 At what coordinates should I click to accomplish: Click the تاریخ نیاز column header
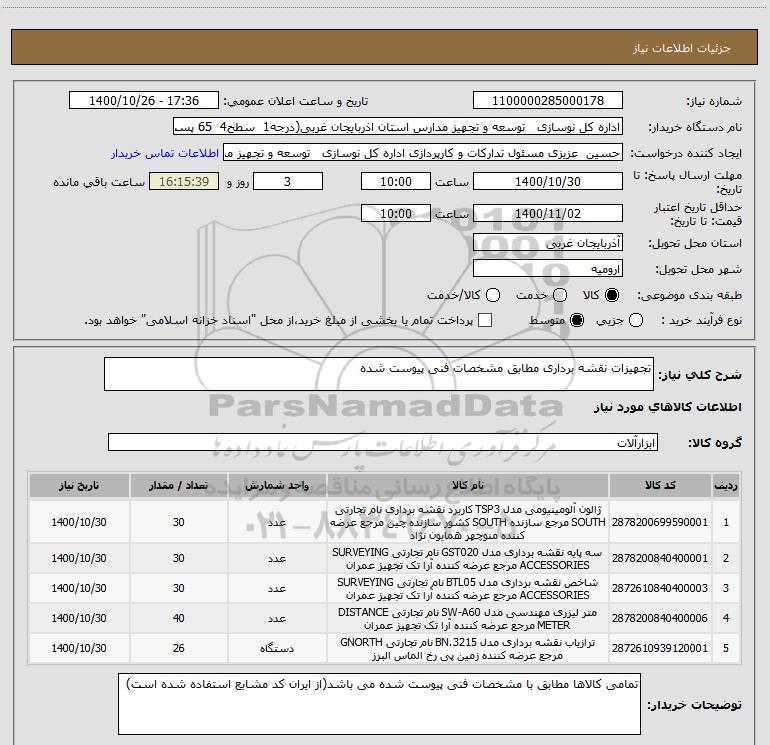79,486
